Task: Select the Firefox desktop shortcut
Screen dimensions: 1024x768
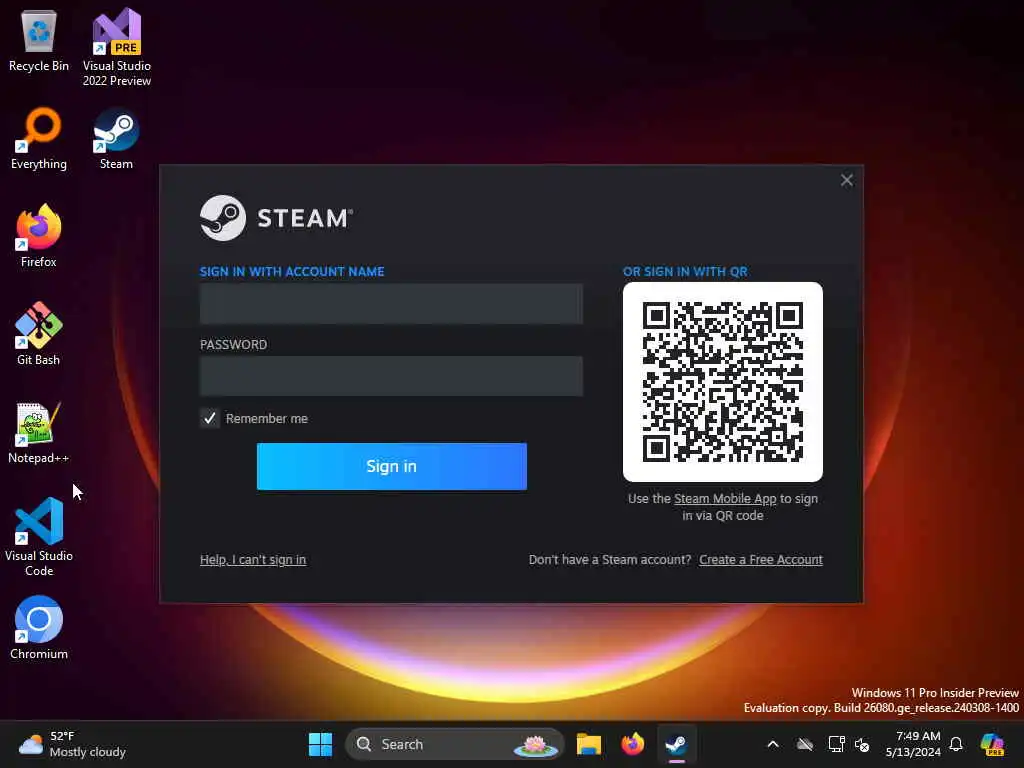Action: 39,236
